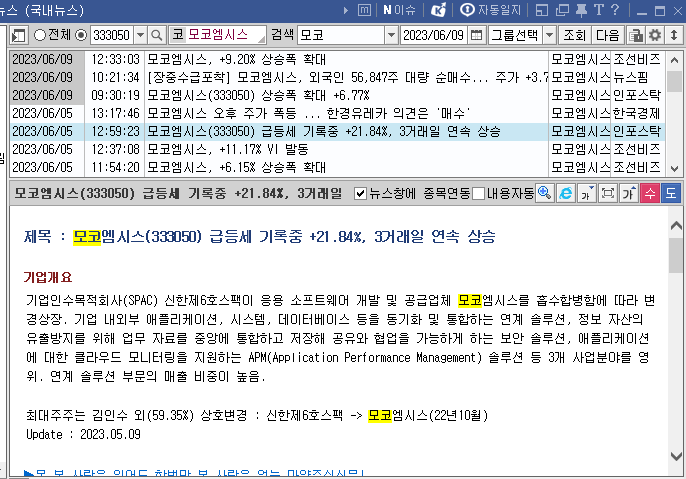This screenshot has height=479, width=686.
Task: Click the fullscreen frame icon
Action: (x=607, y=193)
